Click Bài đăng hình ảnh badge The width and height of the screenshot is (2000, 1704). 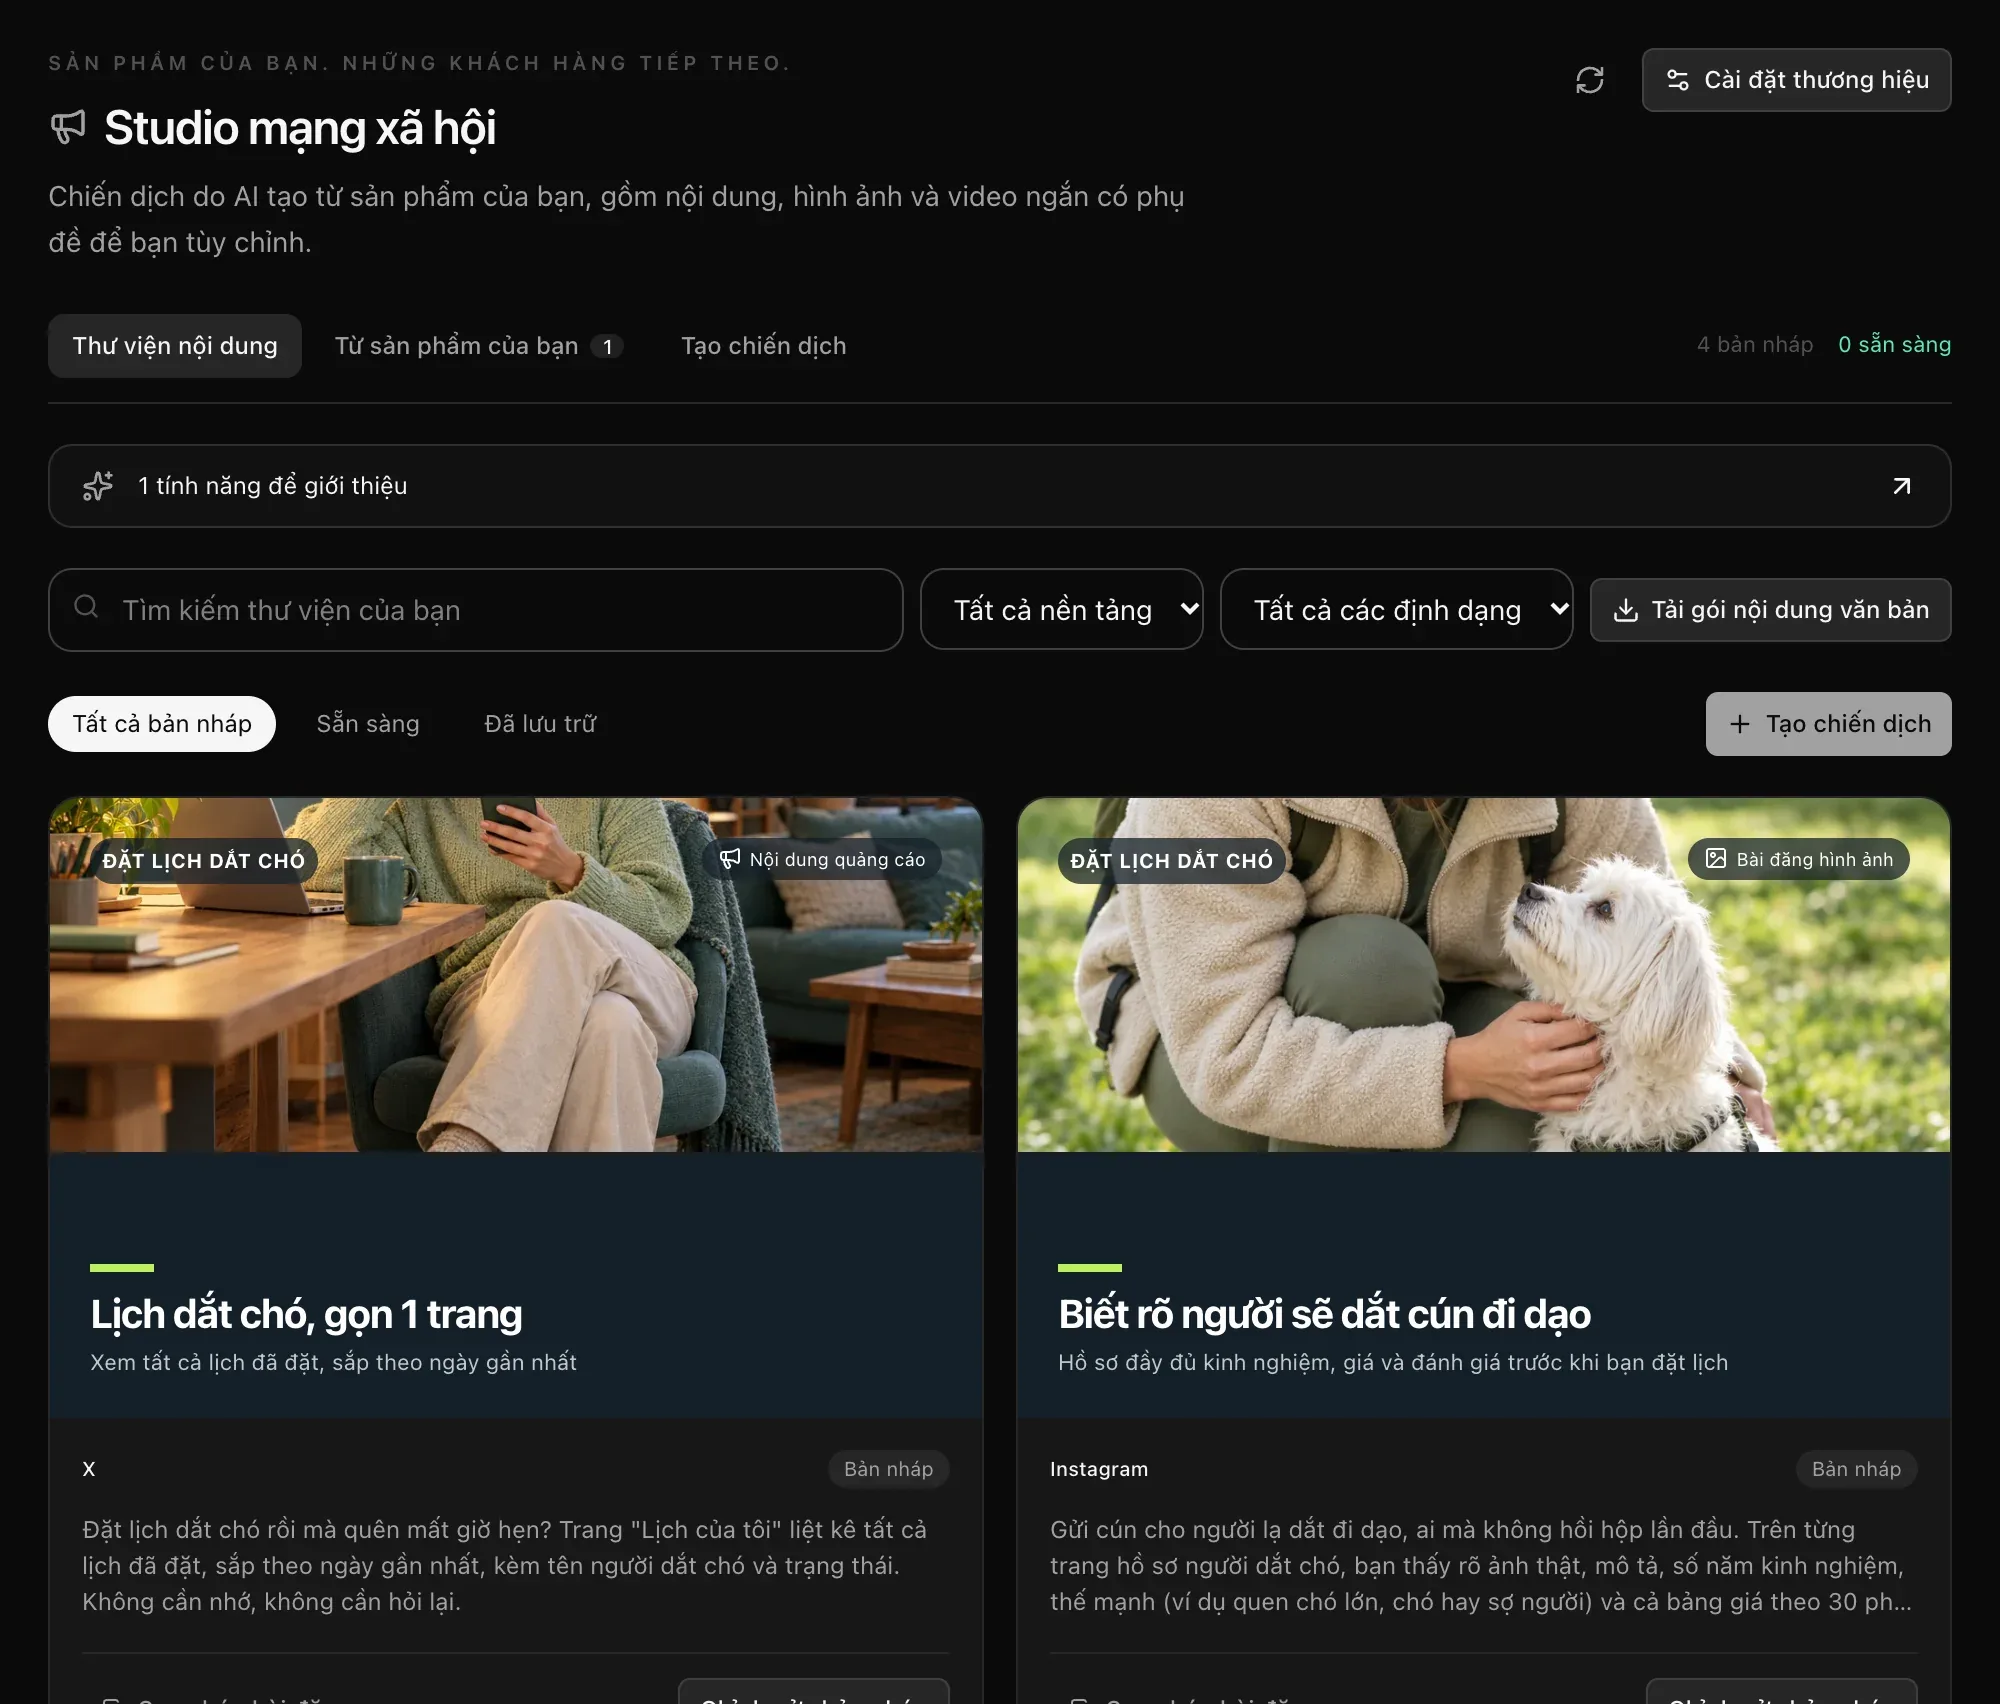[x=1799, y=859]
